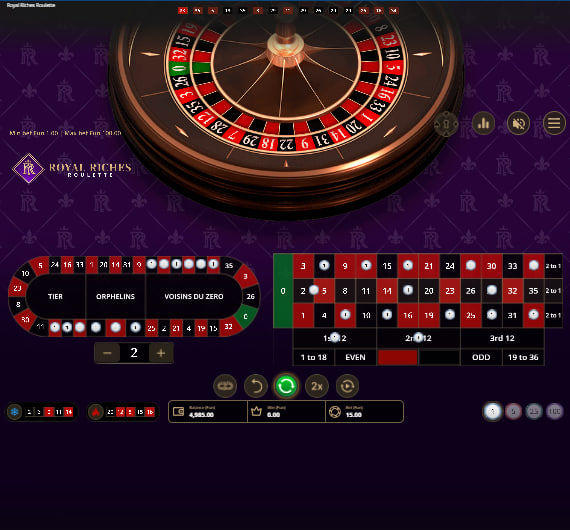The height and width of the screenshot is (530, 570).
Task: Decrease neighbors count with minus
Action: click(107, 353)
